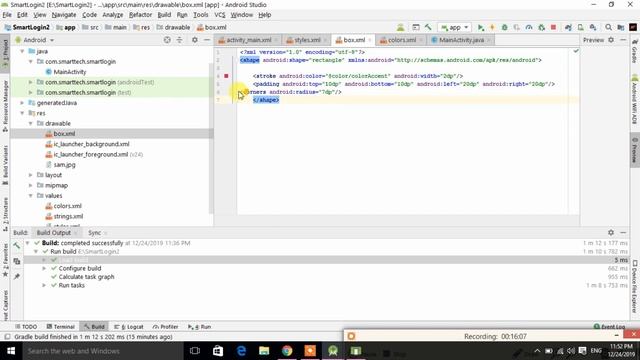Toggle Build Variants side button
This screenshot has width=640, height=360.
[5, 164]
